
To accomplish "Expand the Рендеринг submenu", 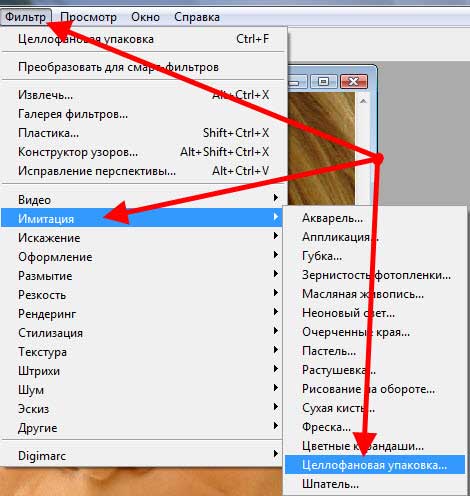I will [x=143, y=313].
